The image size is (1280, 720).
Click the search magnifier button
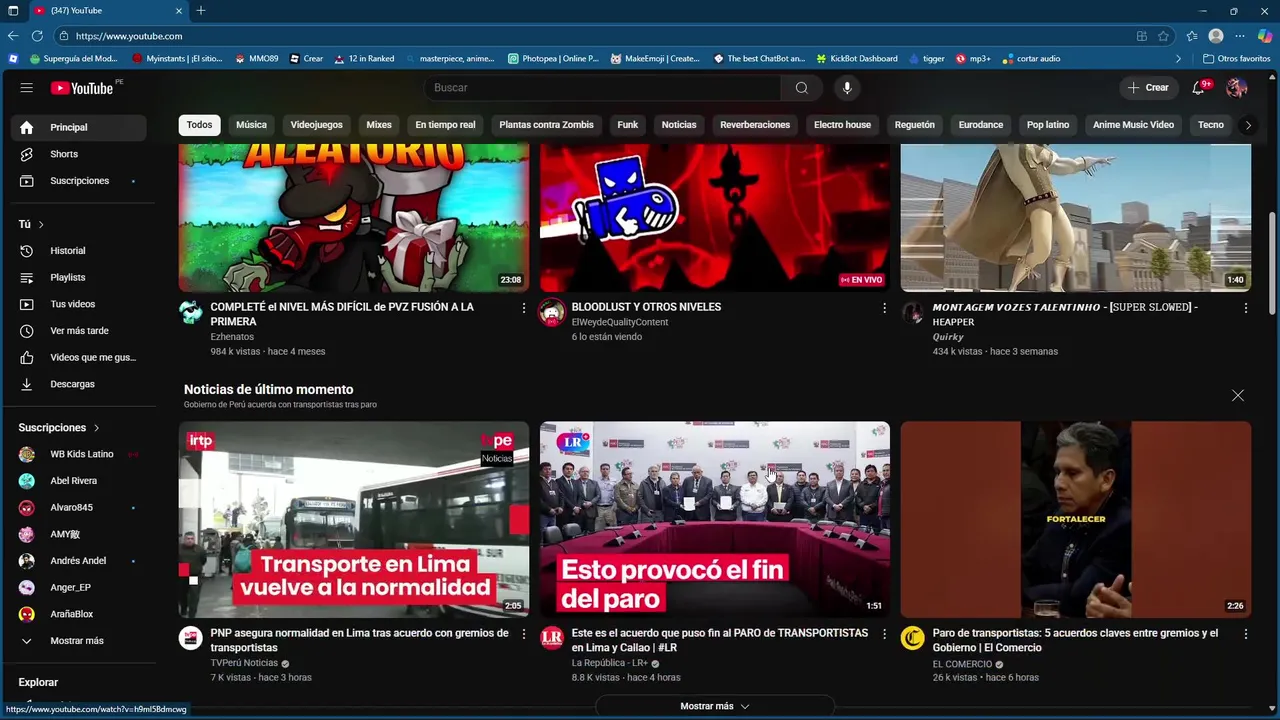pos(802,88)
